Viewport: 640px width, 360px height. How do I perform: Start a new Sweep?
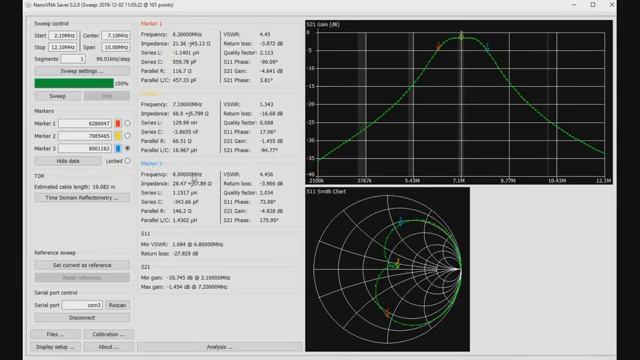tap(58, 96)
